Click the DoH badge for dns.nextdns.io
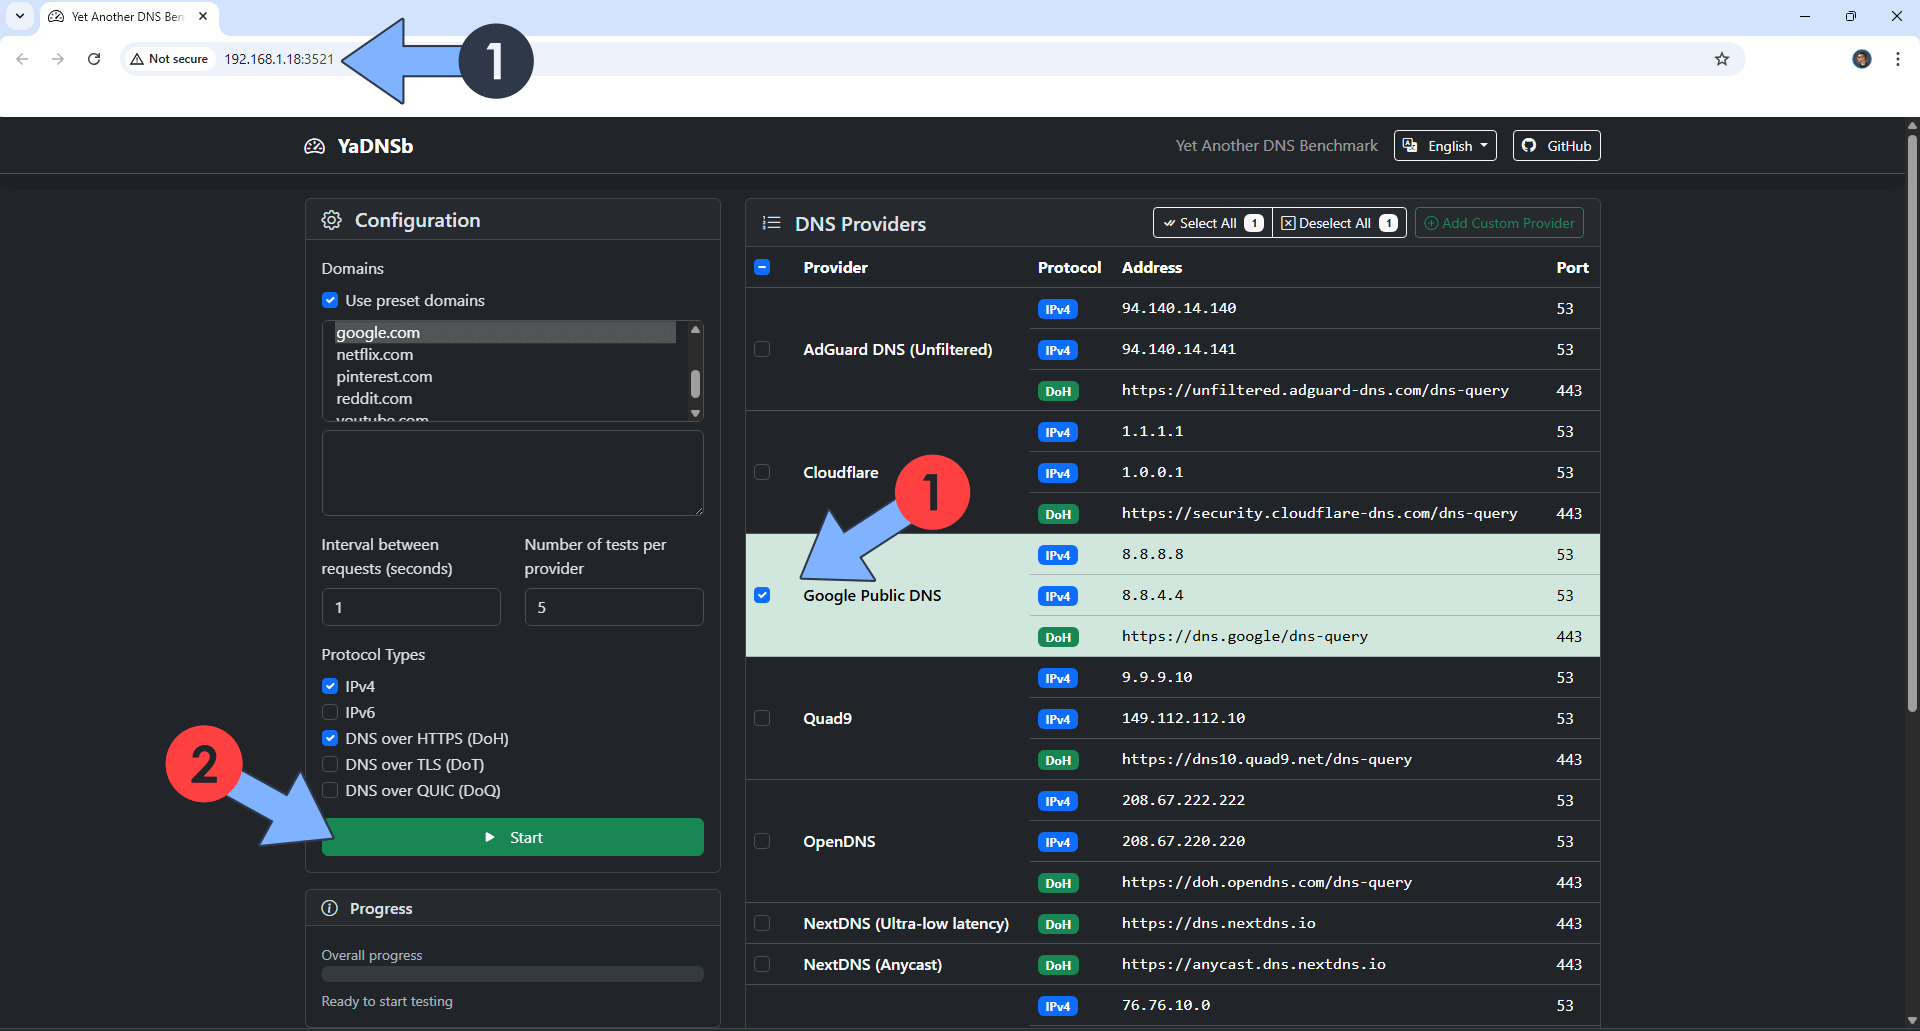 1058,924
